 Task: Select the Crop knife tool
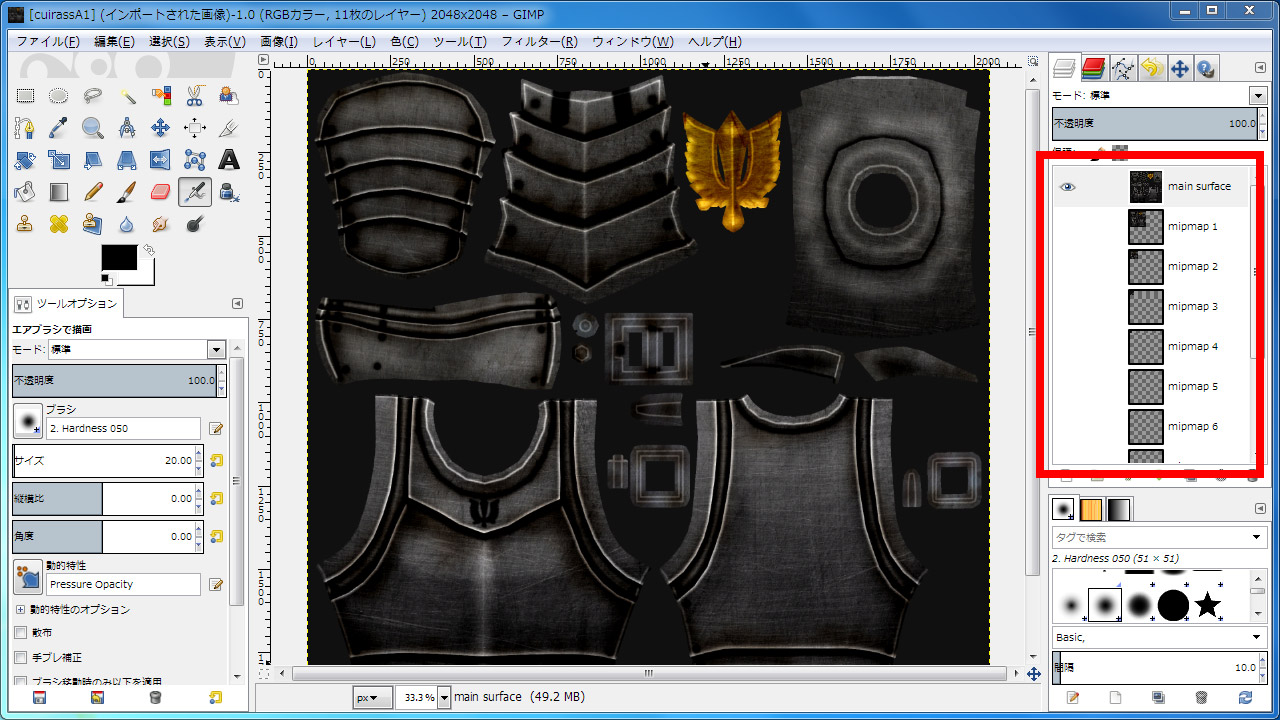[229, 128]
